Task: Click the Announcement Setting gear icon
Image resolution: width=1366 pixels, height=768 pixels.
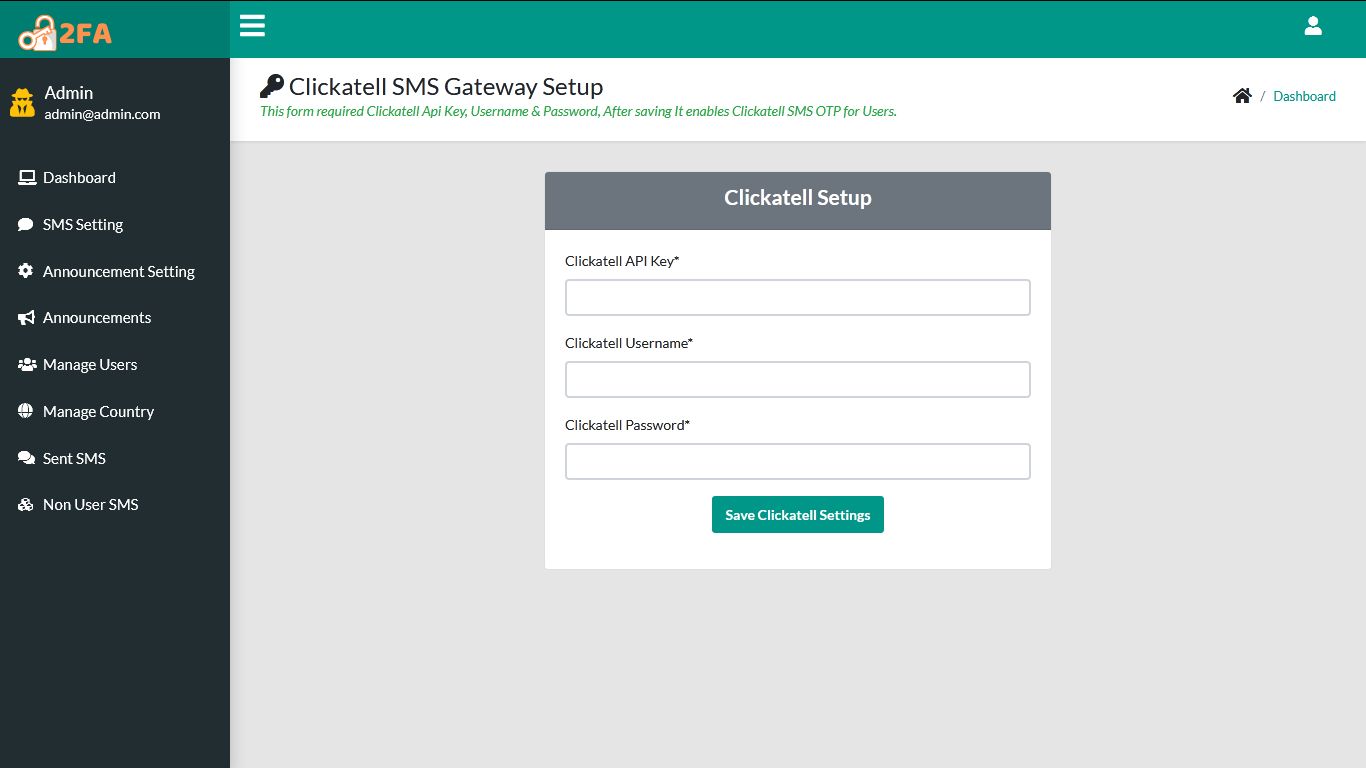Action: pyautogui.click(x=26, y=271)
